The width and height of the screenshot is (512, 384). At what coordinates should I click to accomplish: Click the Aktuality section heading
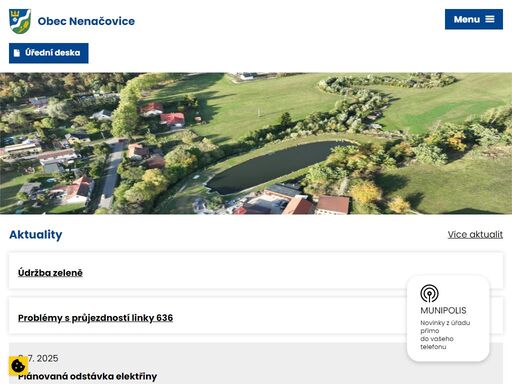36,235
